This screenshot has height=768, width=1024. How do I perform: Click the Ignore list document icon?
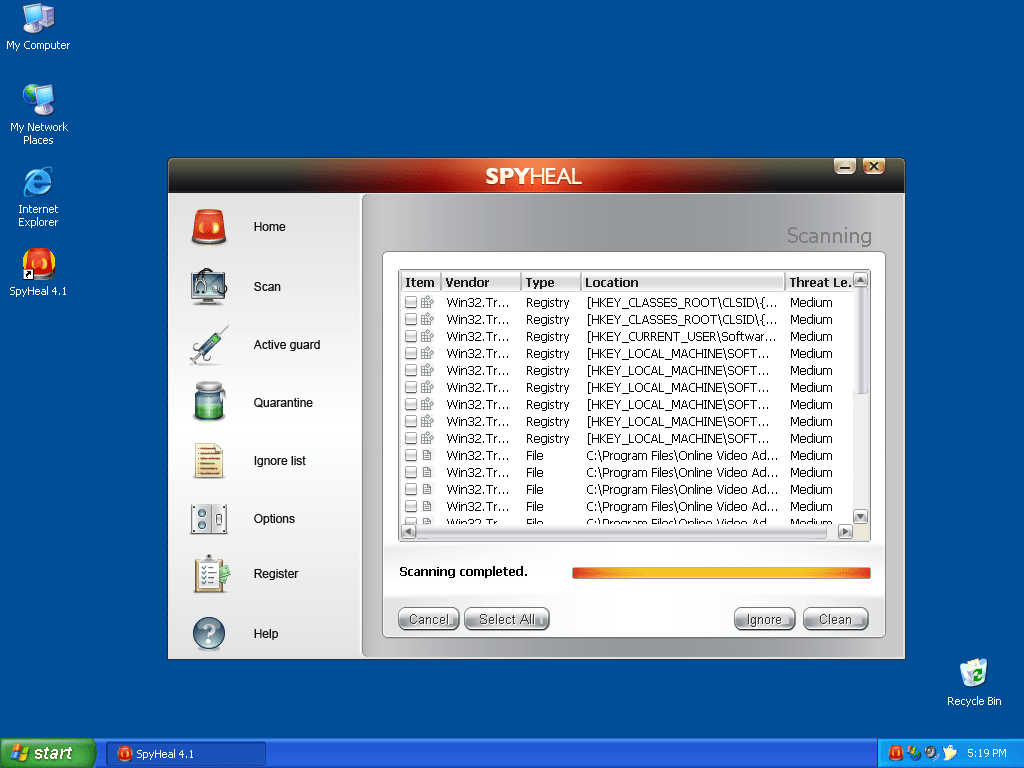[209, 461]
